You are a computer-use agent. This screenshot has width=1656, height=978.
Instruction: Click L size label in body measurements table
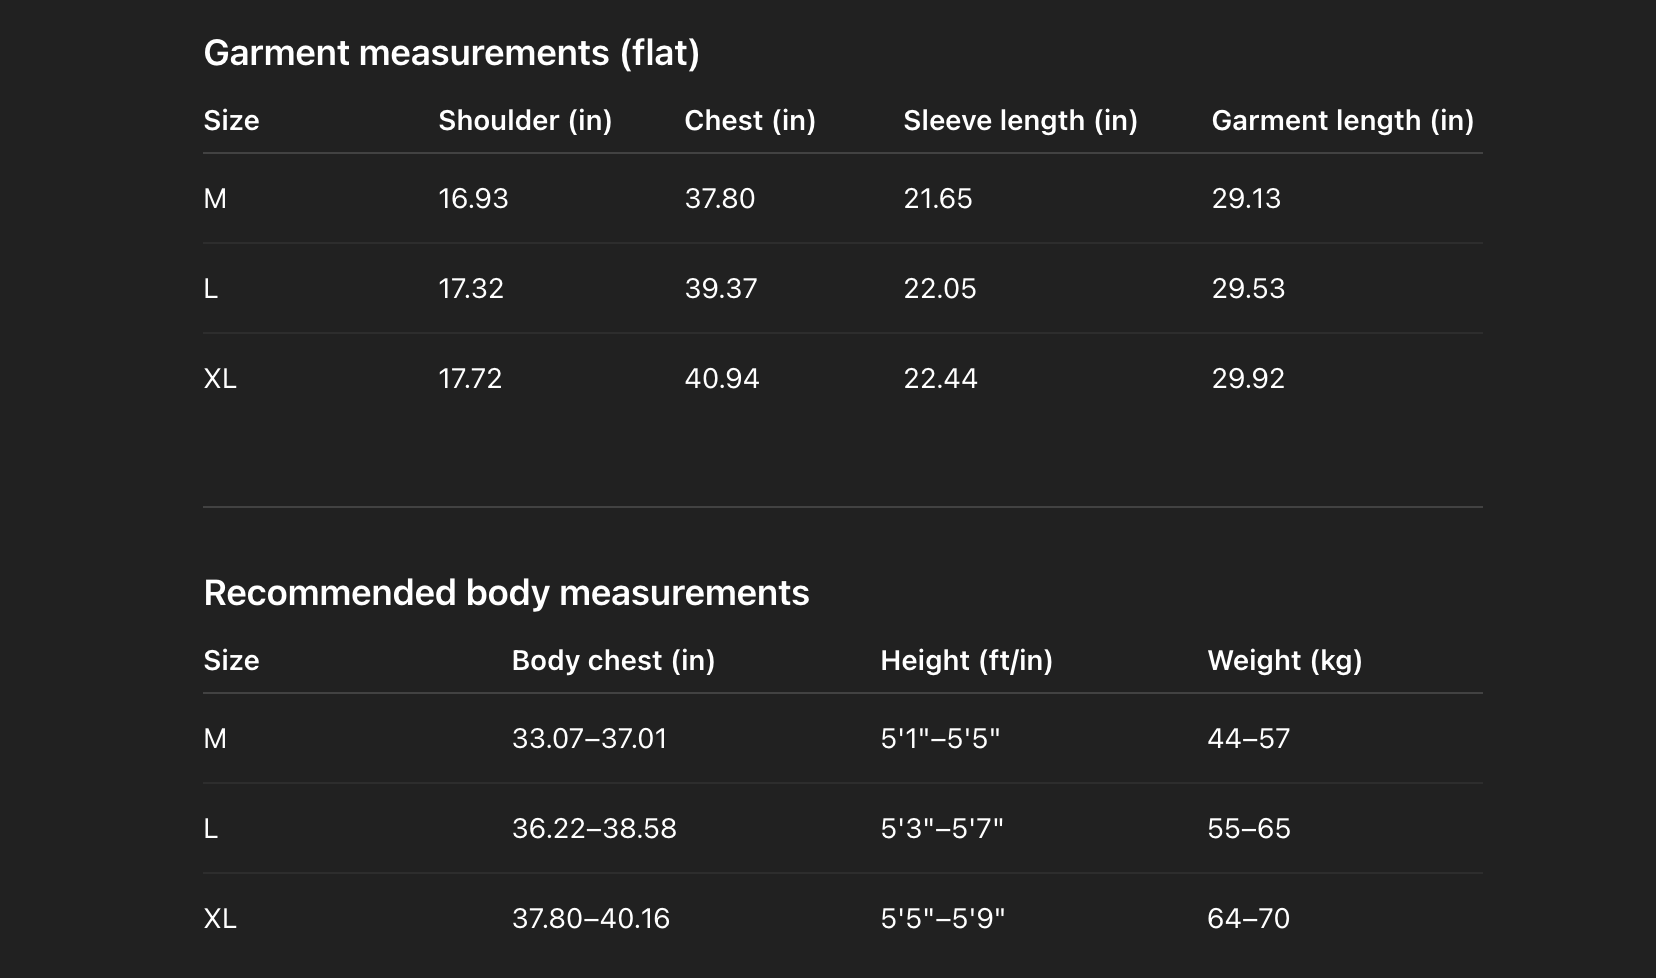tap(210, 829)
